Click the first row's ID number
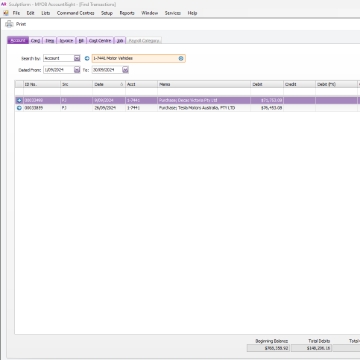 pos(42,100)
